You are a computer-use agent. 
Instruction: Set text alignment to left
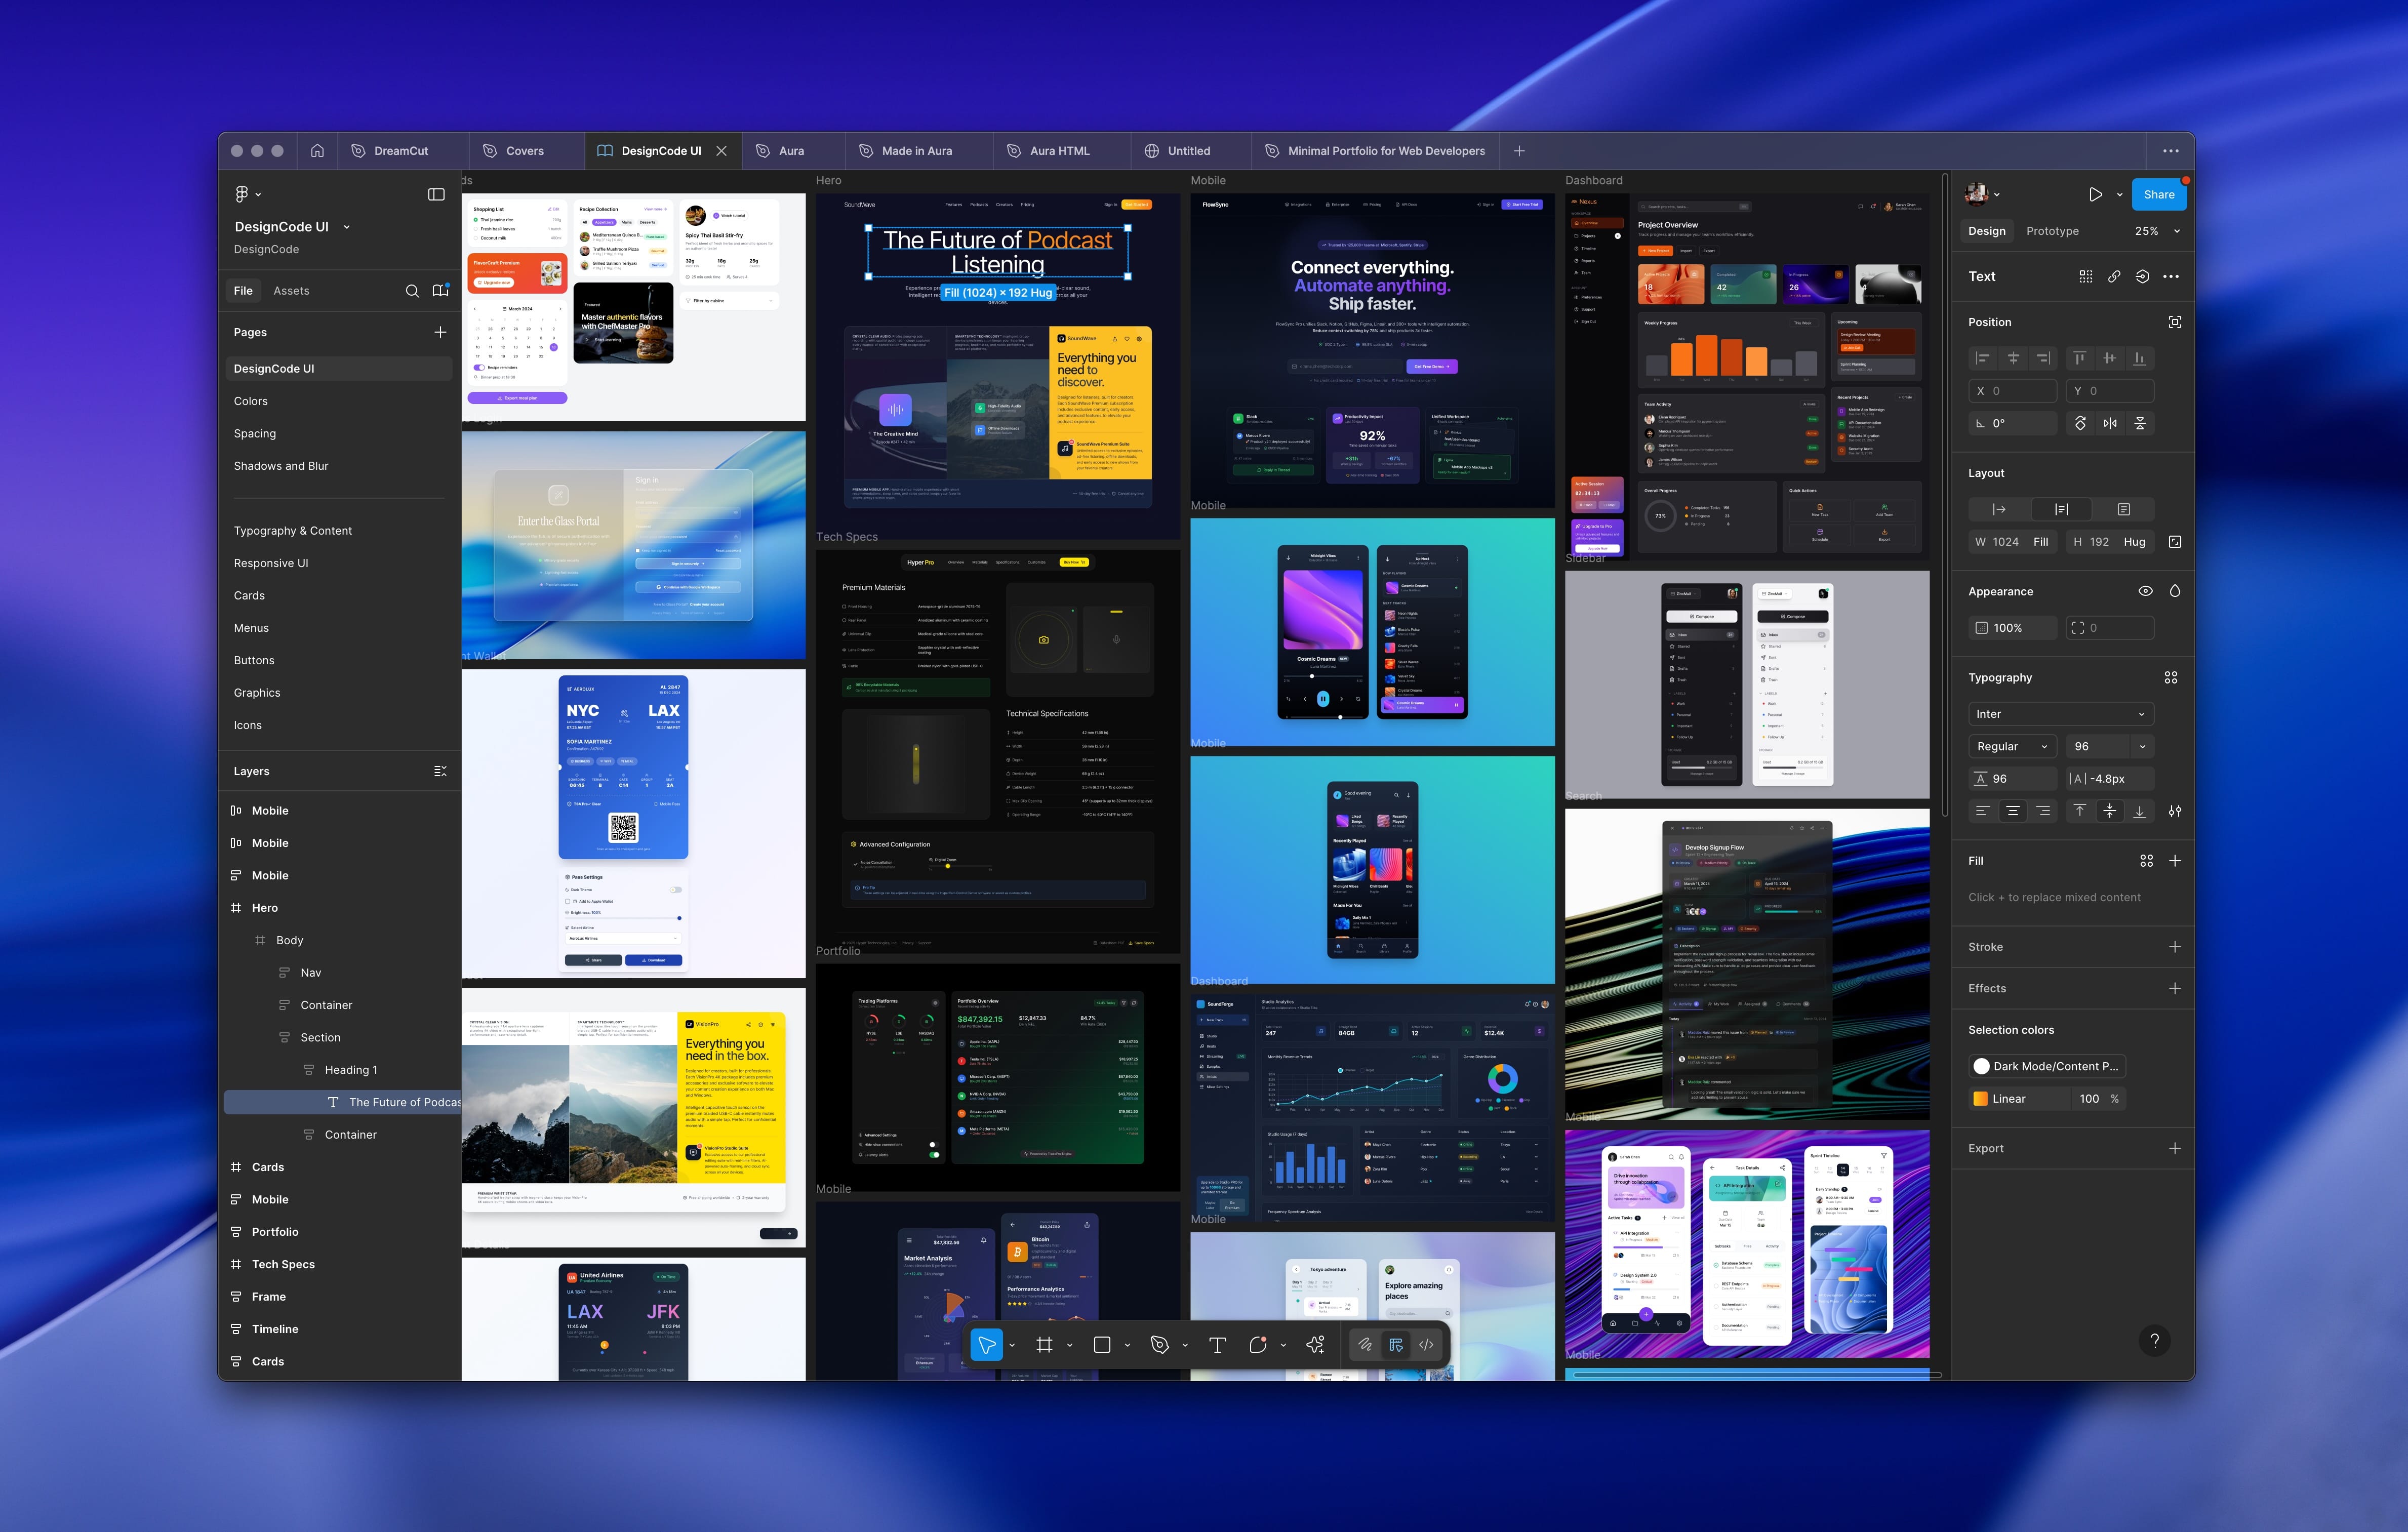pos(1982,811)
